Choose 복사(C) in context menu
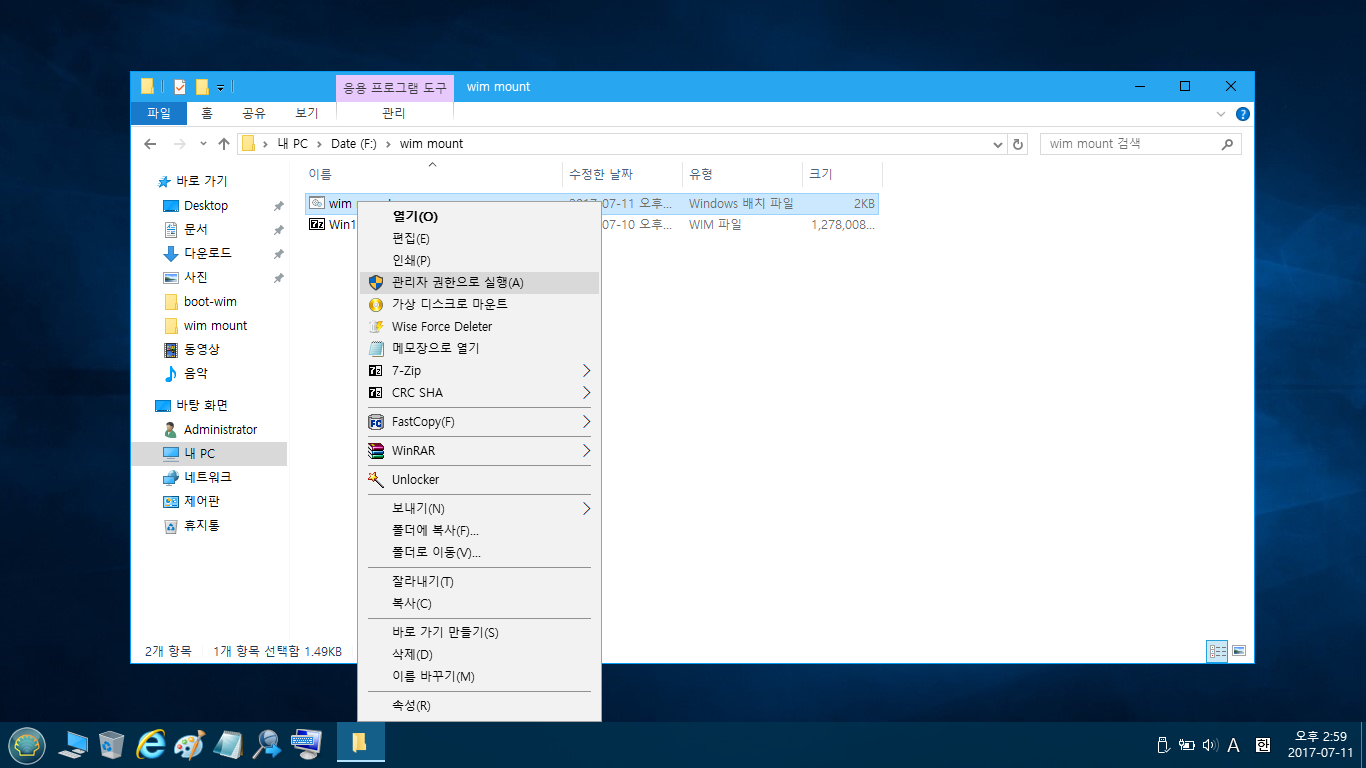Image resolution: width=1366 pixels, height=768 pixels. coord(479,603)
